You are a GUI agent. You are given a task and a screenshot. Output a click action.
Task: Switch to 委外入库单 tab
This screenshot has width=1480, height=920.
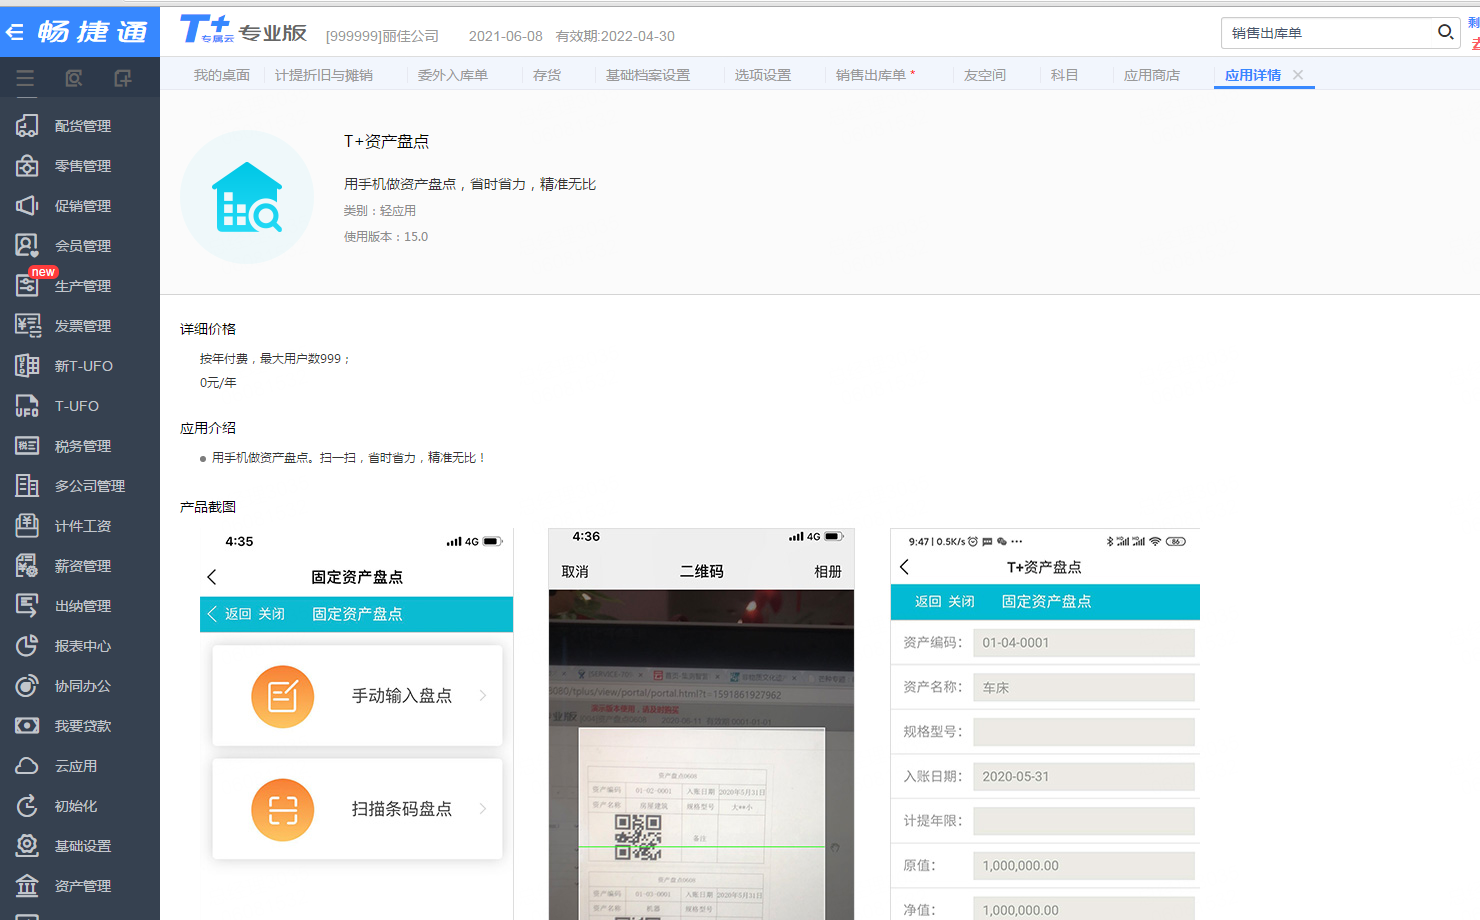coord(453,75)
